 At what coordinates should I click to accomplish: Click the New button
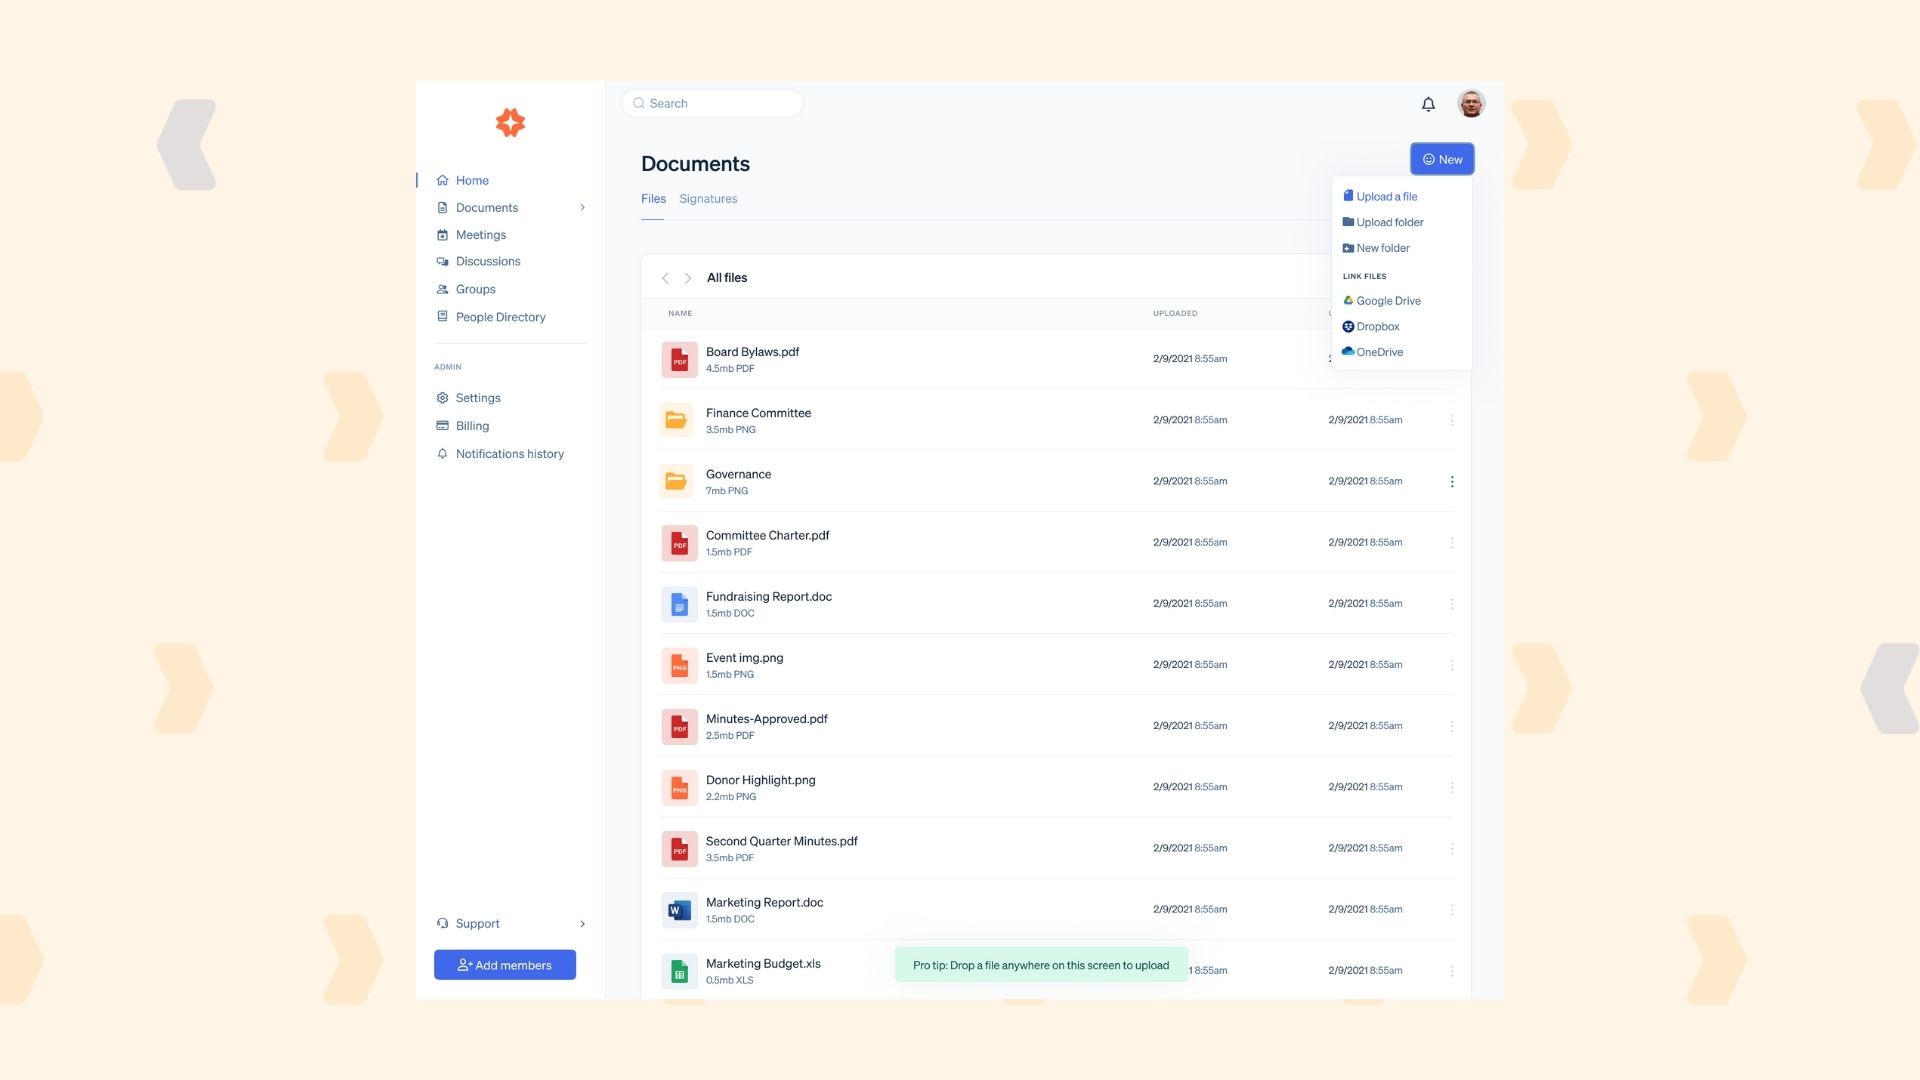tap(1441, 158)
